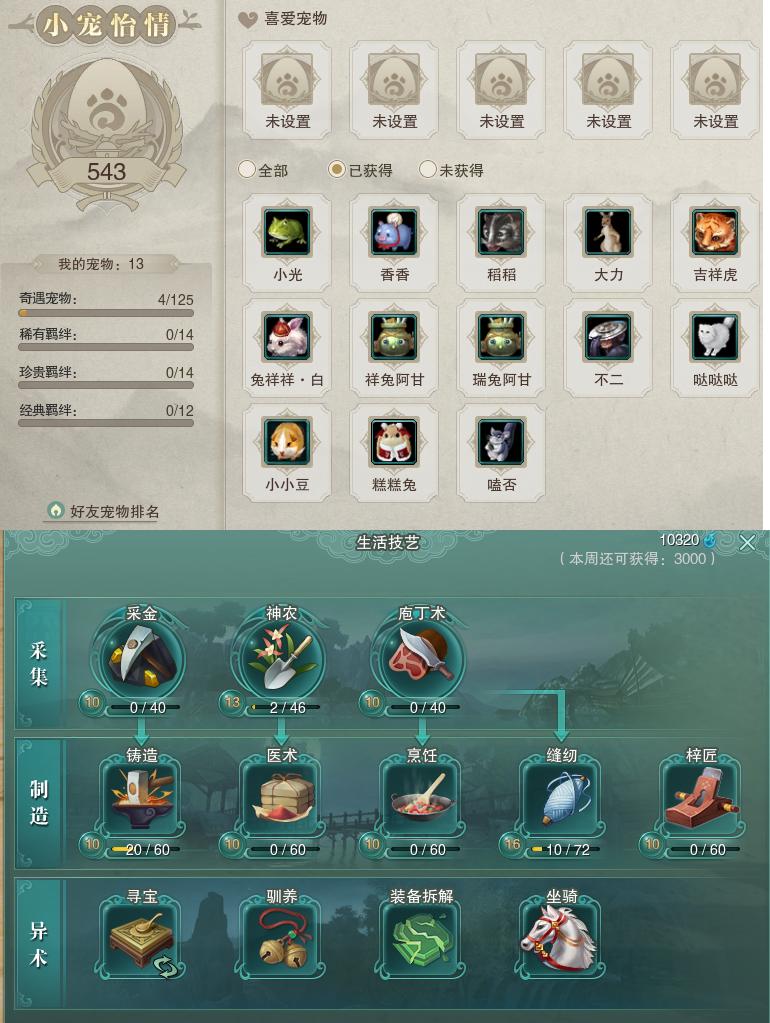
Task: Click the 奇遇宠物 progress bar
Action: point(106,313)
